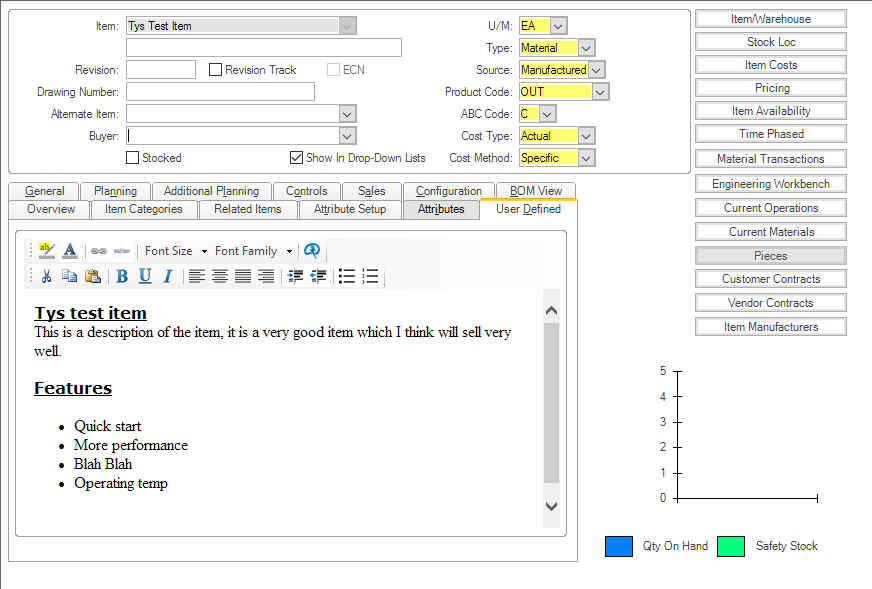Click the Item Costs button
Screen dimensions: 872x589
(771, 65)
